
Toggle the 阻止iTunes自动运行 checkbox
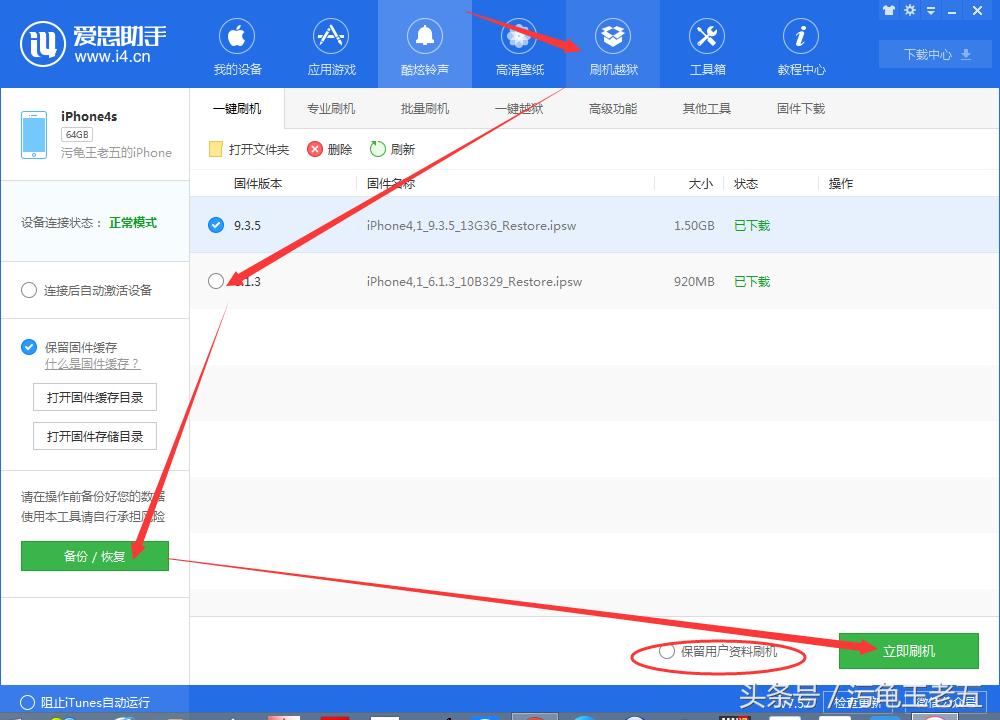tap(29, 702)
